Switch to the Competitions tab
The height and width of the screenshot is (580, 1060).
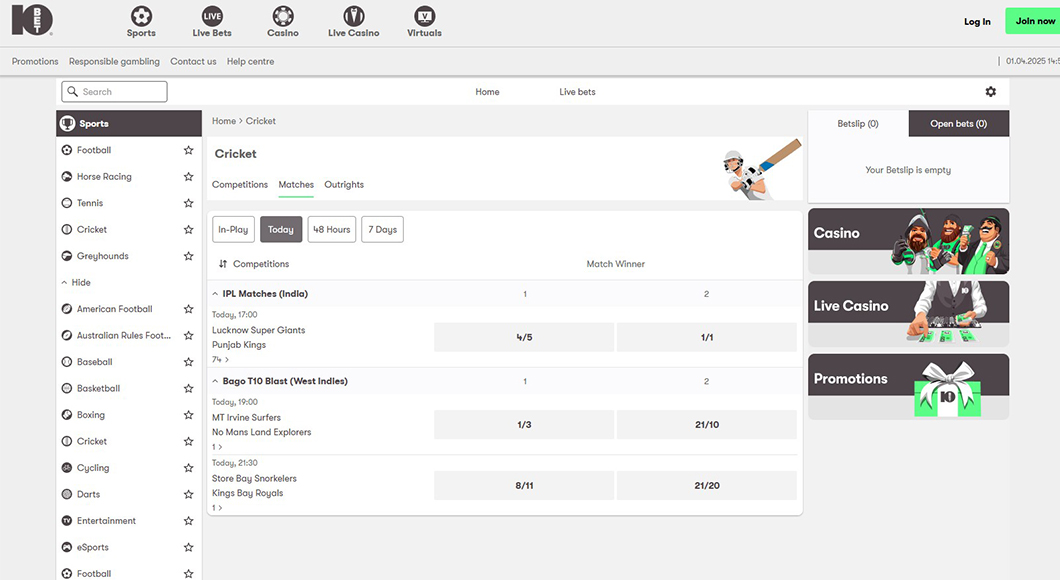(x=240, y=185)
